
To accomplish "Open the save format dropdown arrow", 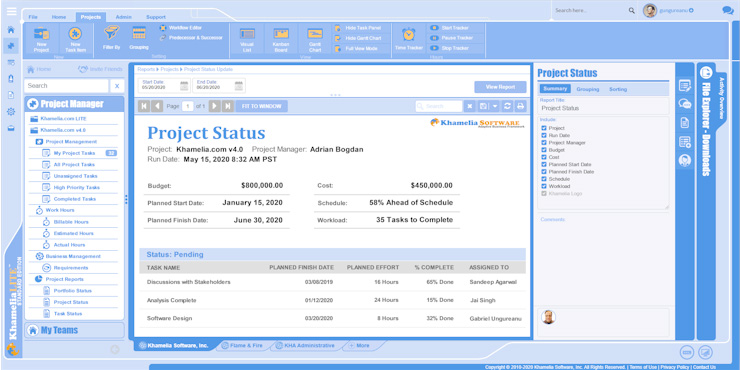I will coord(495,106).
